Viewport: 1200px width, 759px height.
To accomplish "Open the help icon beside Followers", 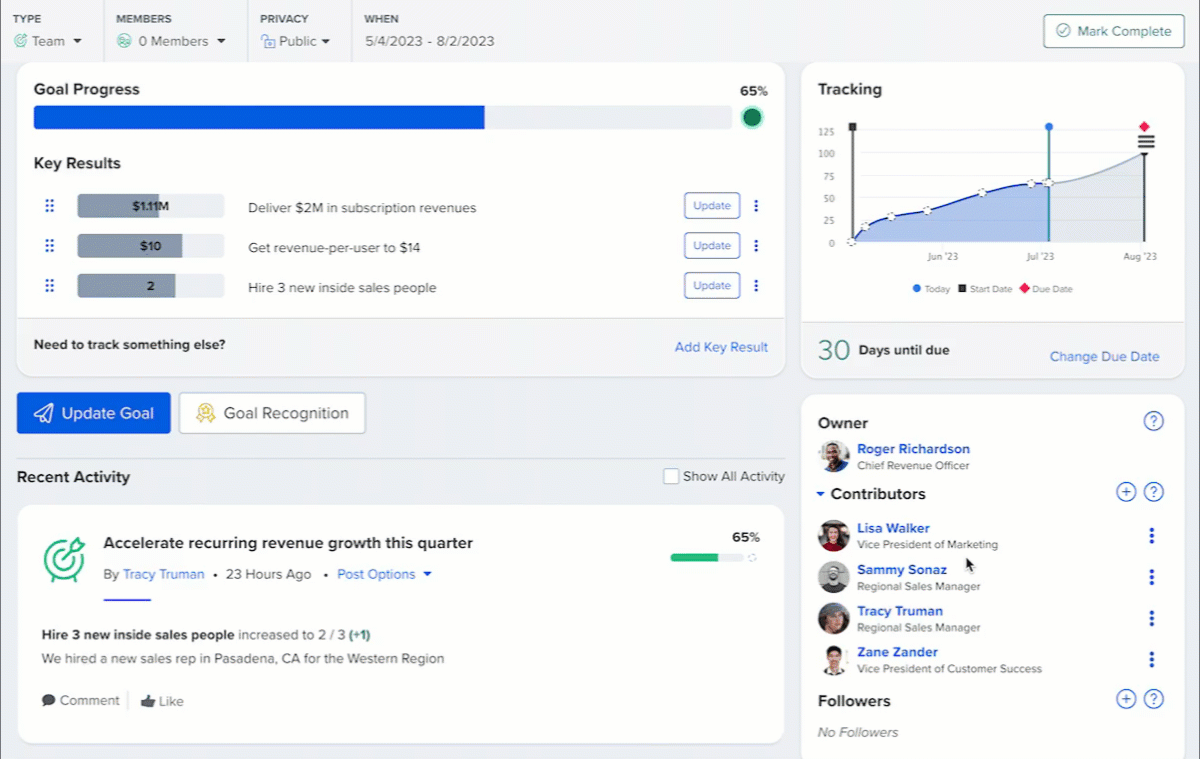I will 1154,699.
